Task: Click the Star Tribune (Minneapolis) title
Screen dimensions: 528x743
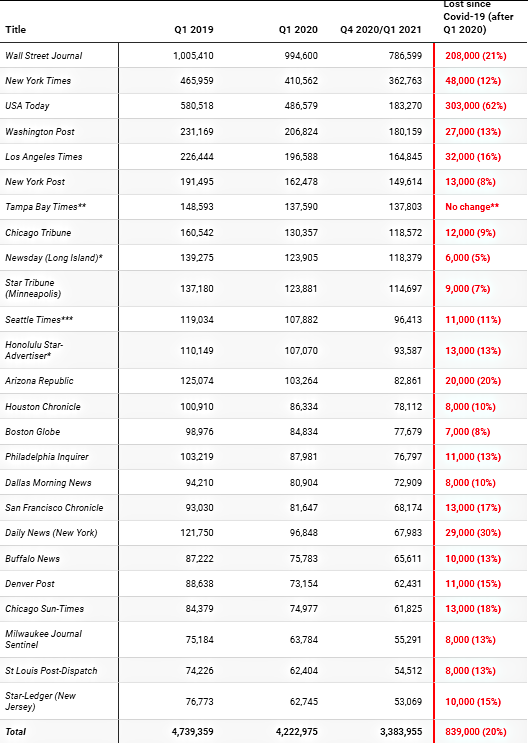Action: point(33,288)
